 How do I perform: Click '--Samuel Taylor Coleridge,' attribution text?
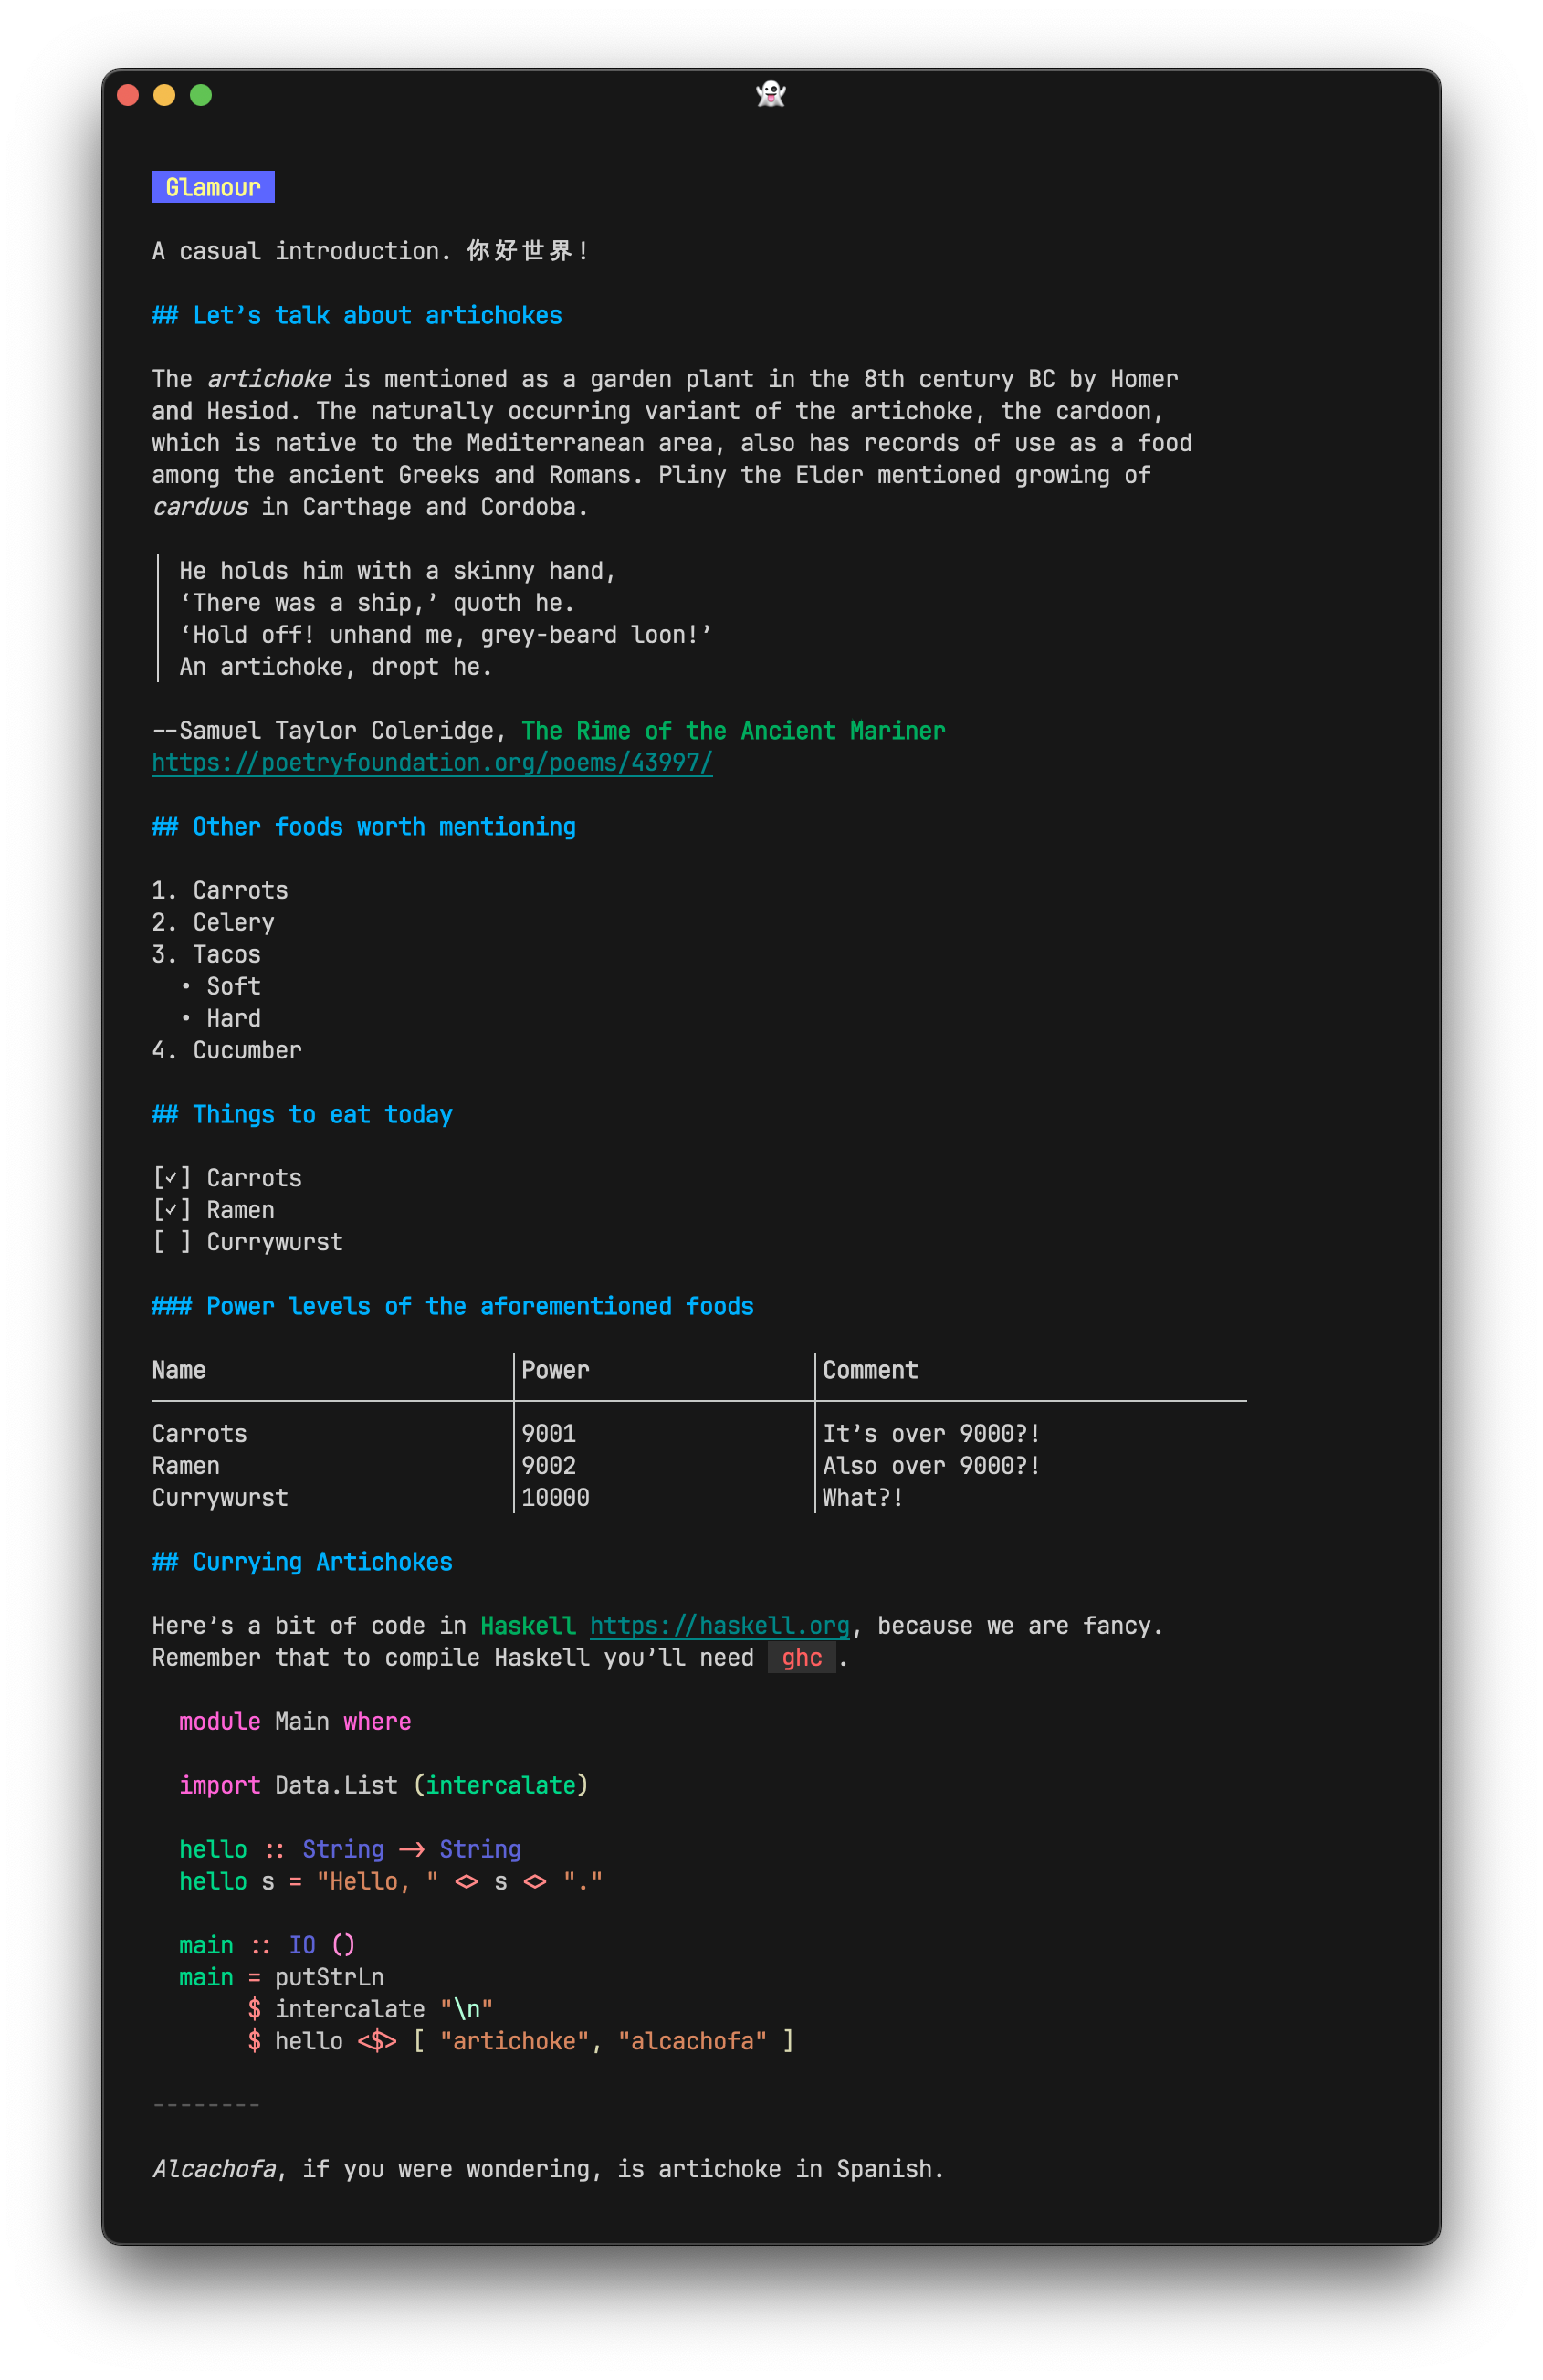coord(330,731)
